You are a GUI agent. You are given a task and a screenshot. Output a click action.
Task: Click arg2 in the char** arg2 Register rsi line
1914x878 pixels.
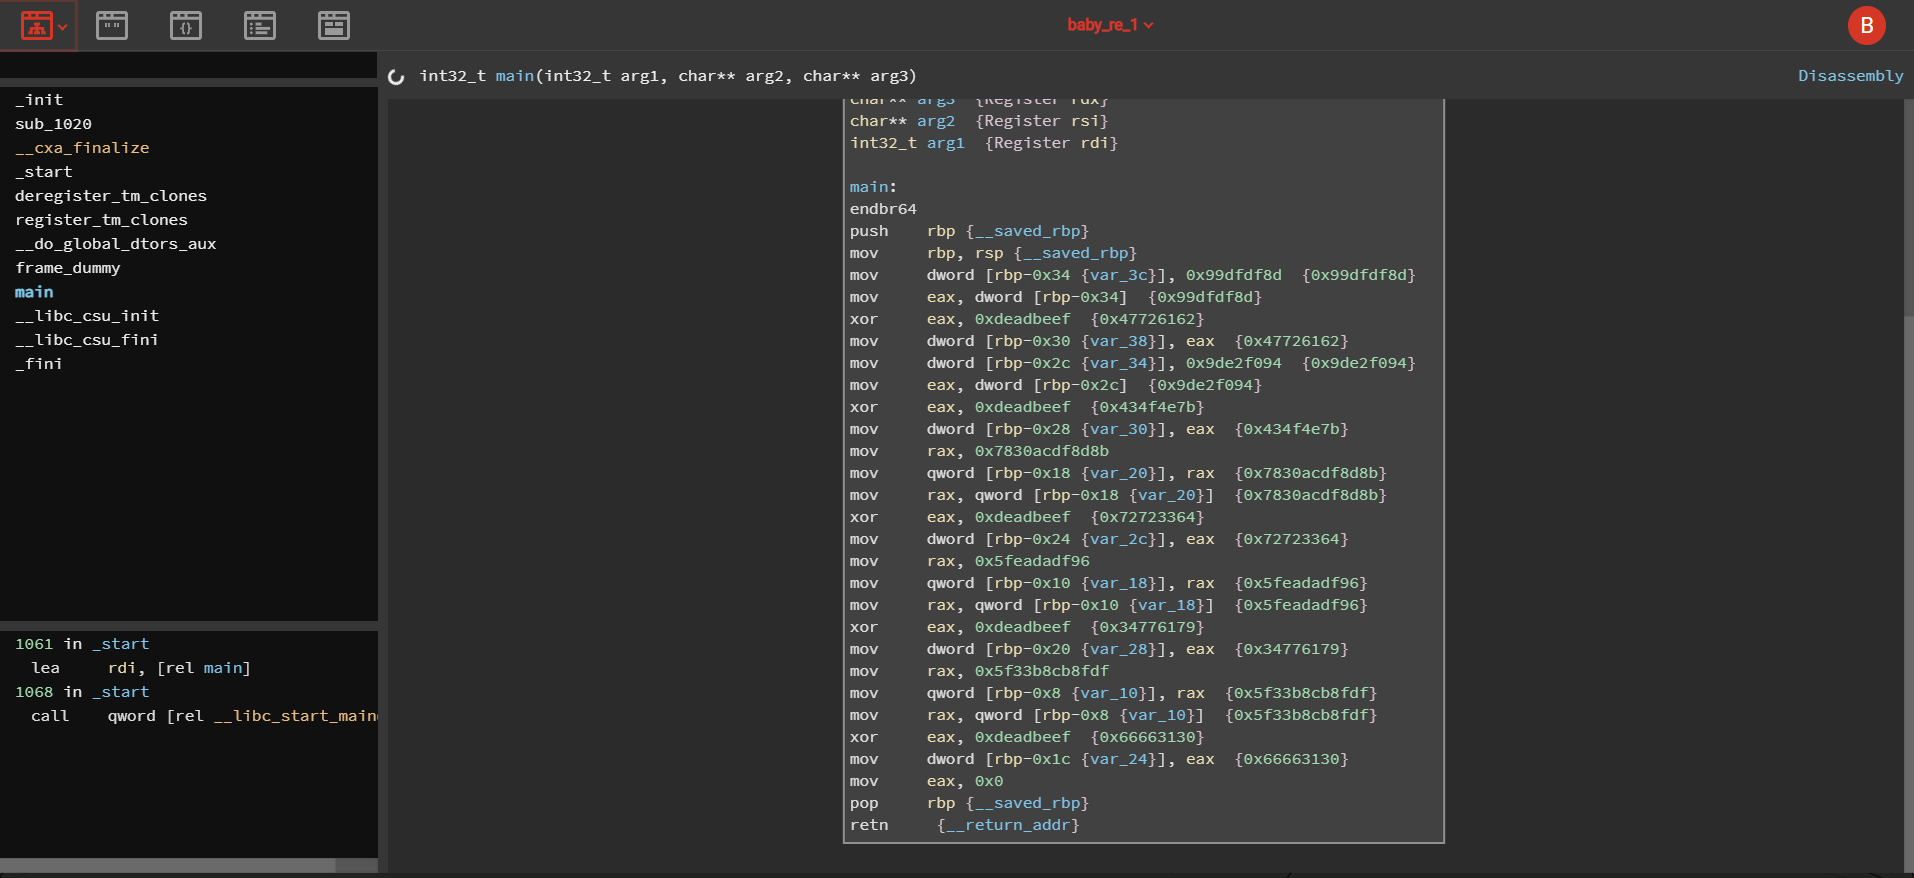(x=936, y=121)
